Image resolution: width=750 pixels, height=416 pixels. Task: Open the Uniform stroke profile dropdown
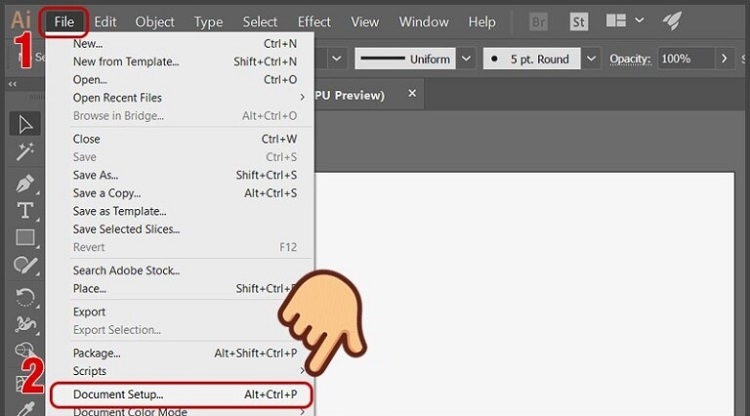tap(466, 59)
